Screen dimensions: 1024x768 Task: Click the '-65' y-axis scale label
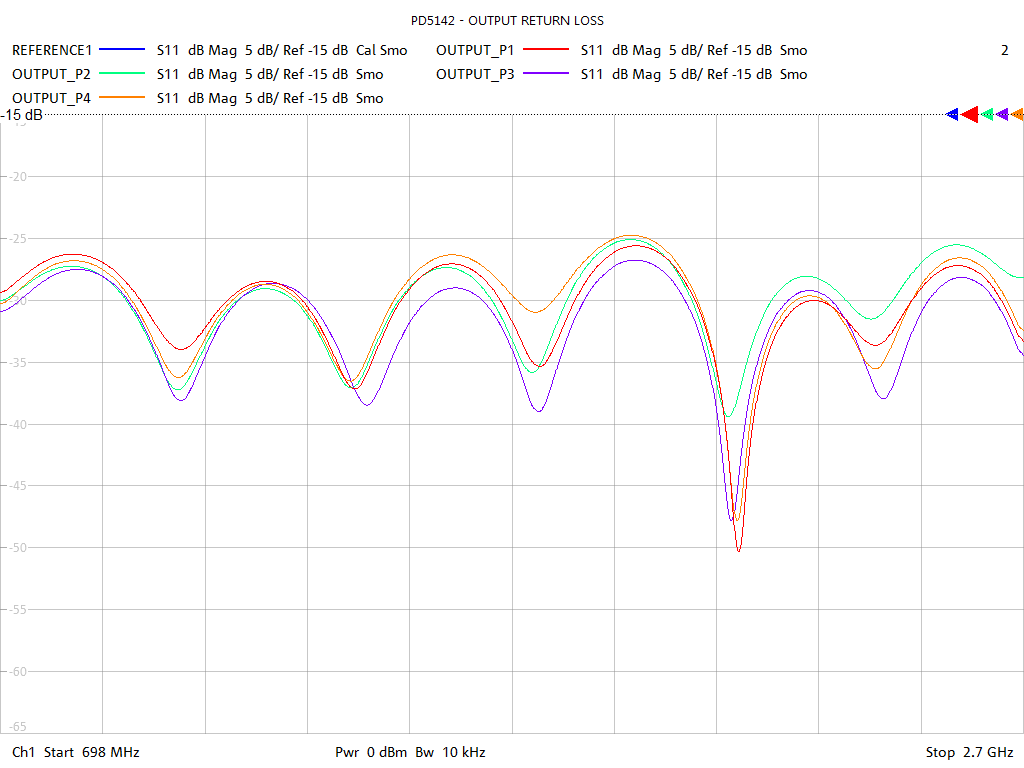pyautogui.click(x=18, y=726)
